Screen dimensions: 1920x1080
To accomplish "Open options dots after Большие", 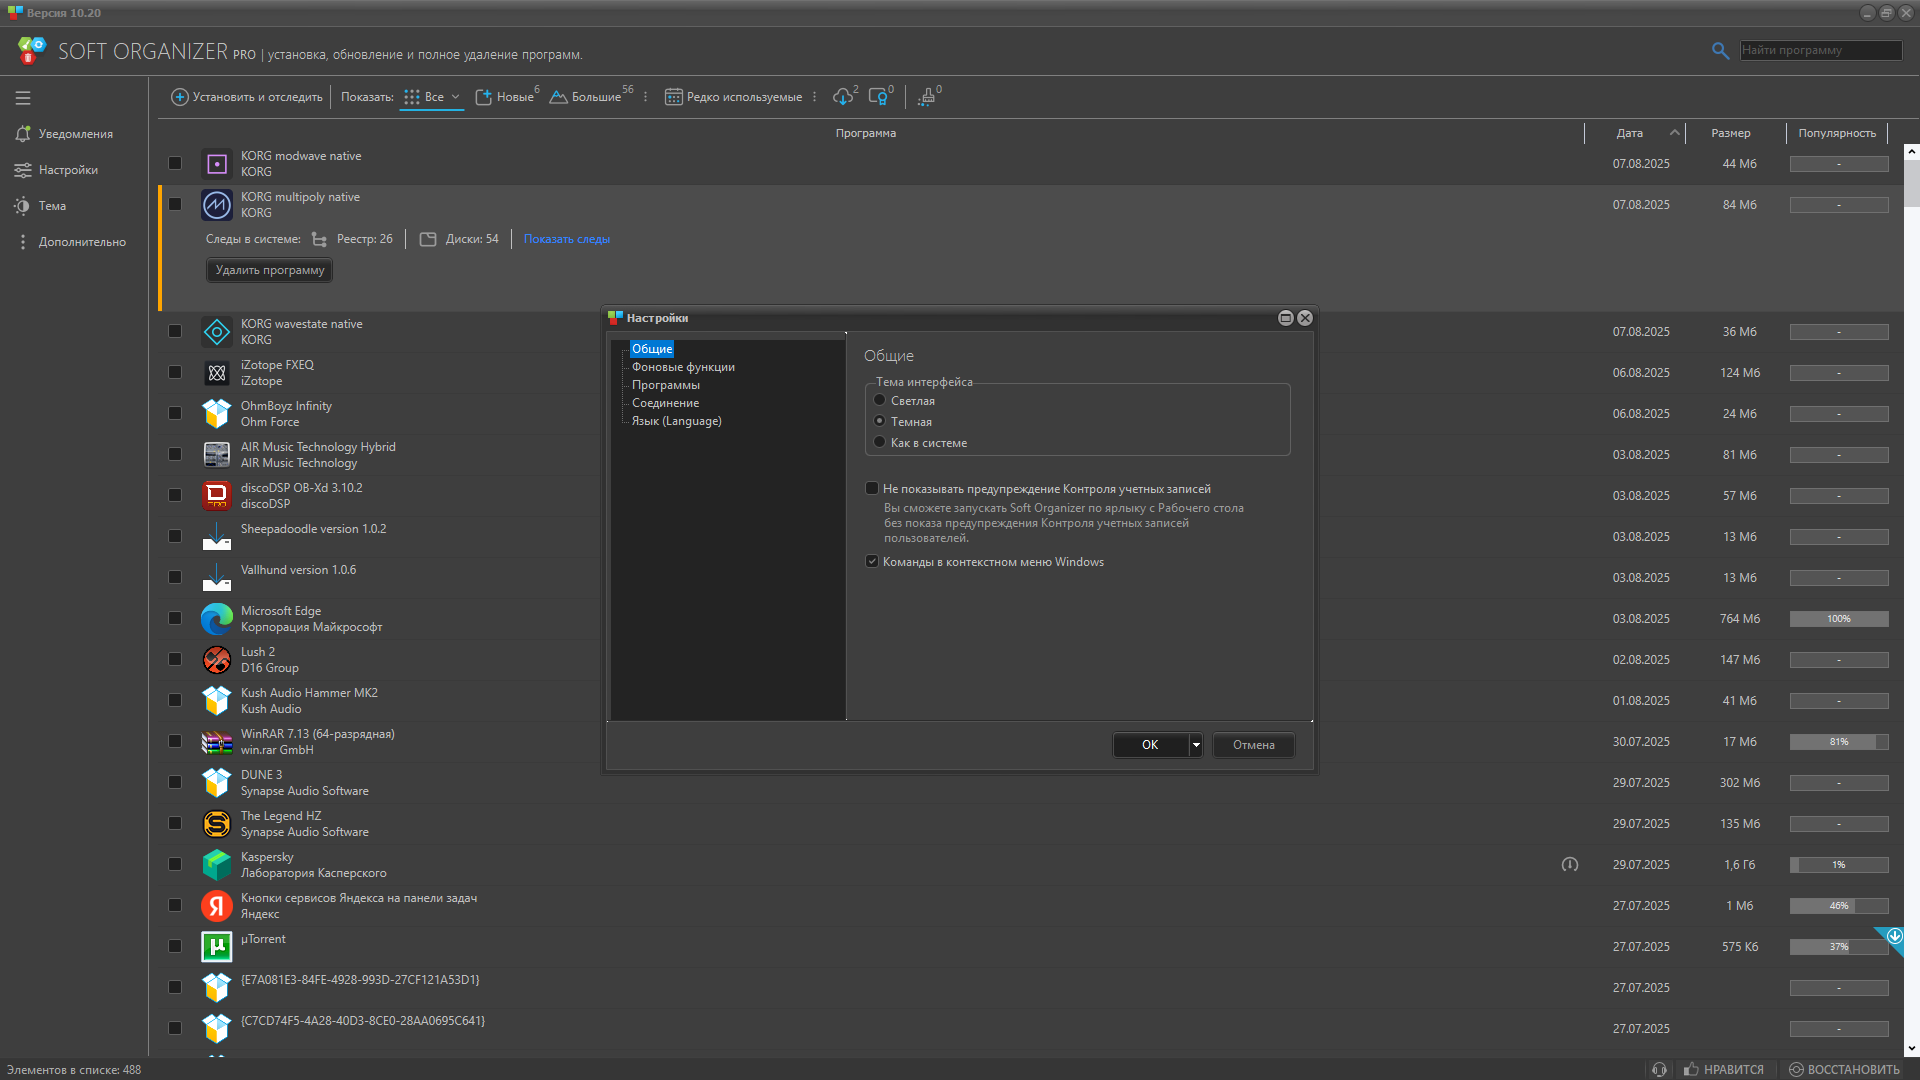I will 645,97.
